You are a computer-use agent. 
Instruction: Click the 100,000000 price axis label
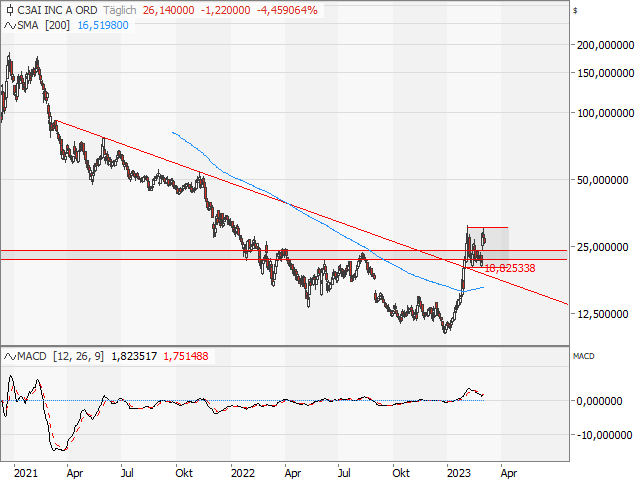(x=605, y=113)
